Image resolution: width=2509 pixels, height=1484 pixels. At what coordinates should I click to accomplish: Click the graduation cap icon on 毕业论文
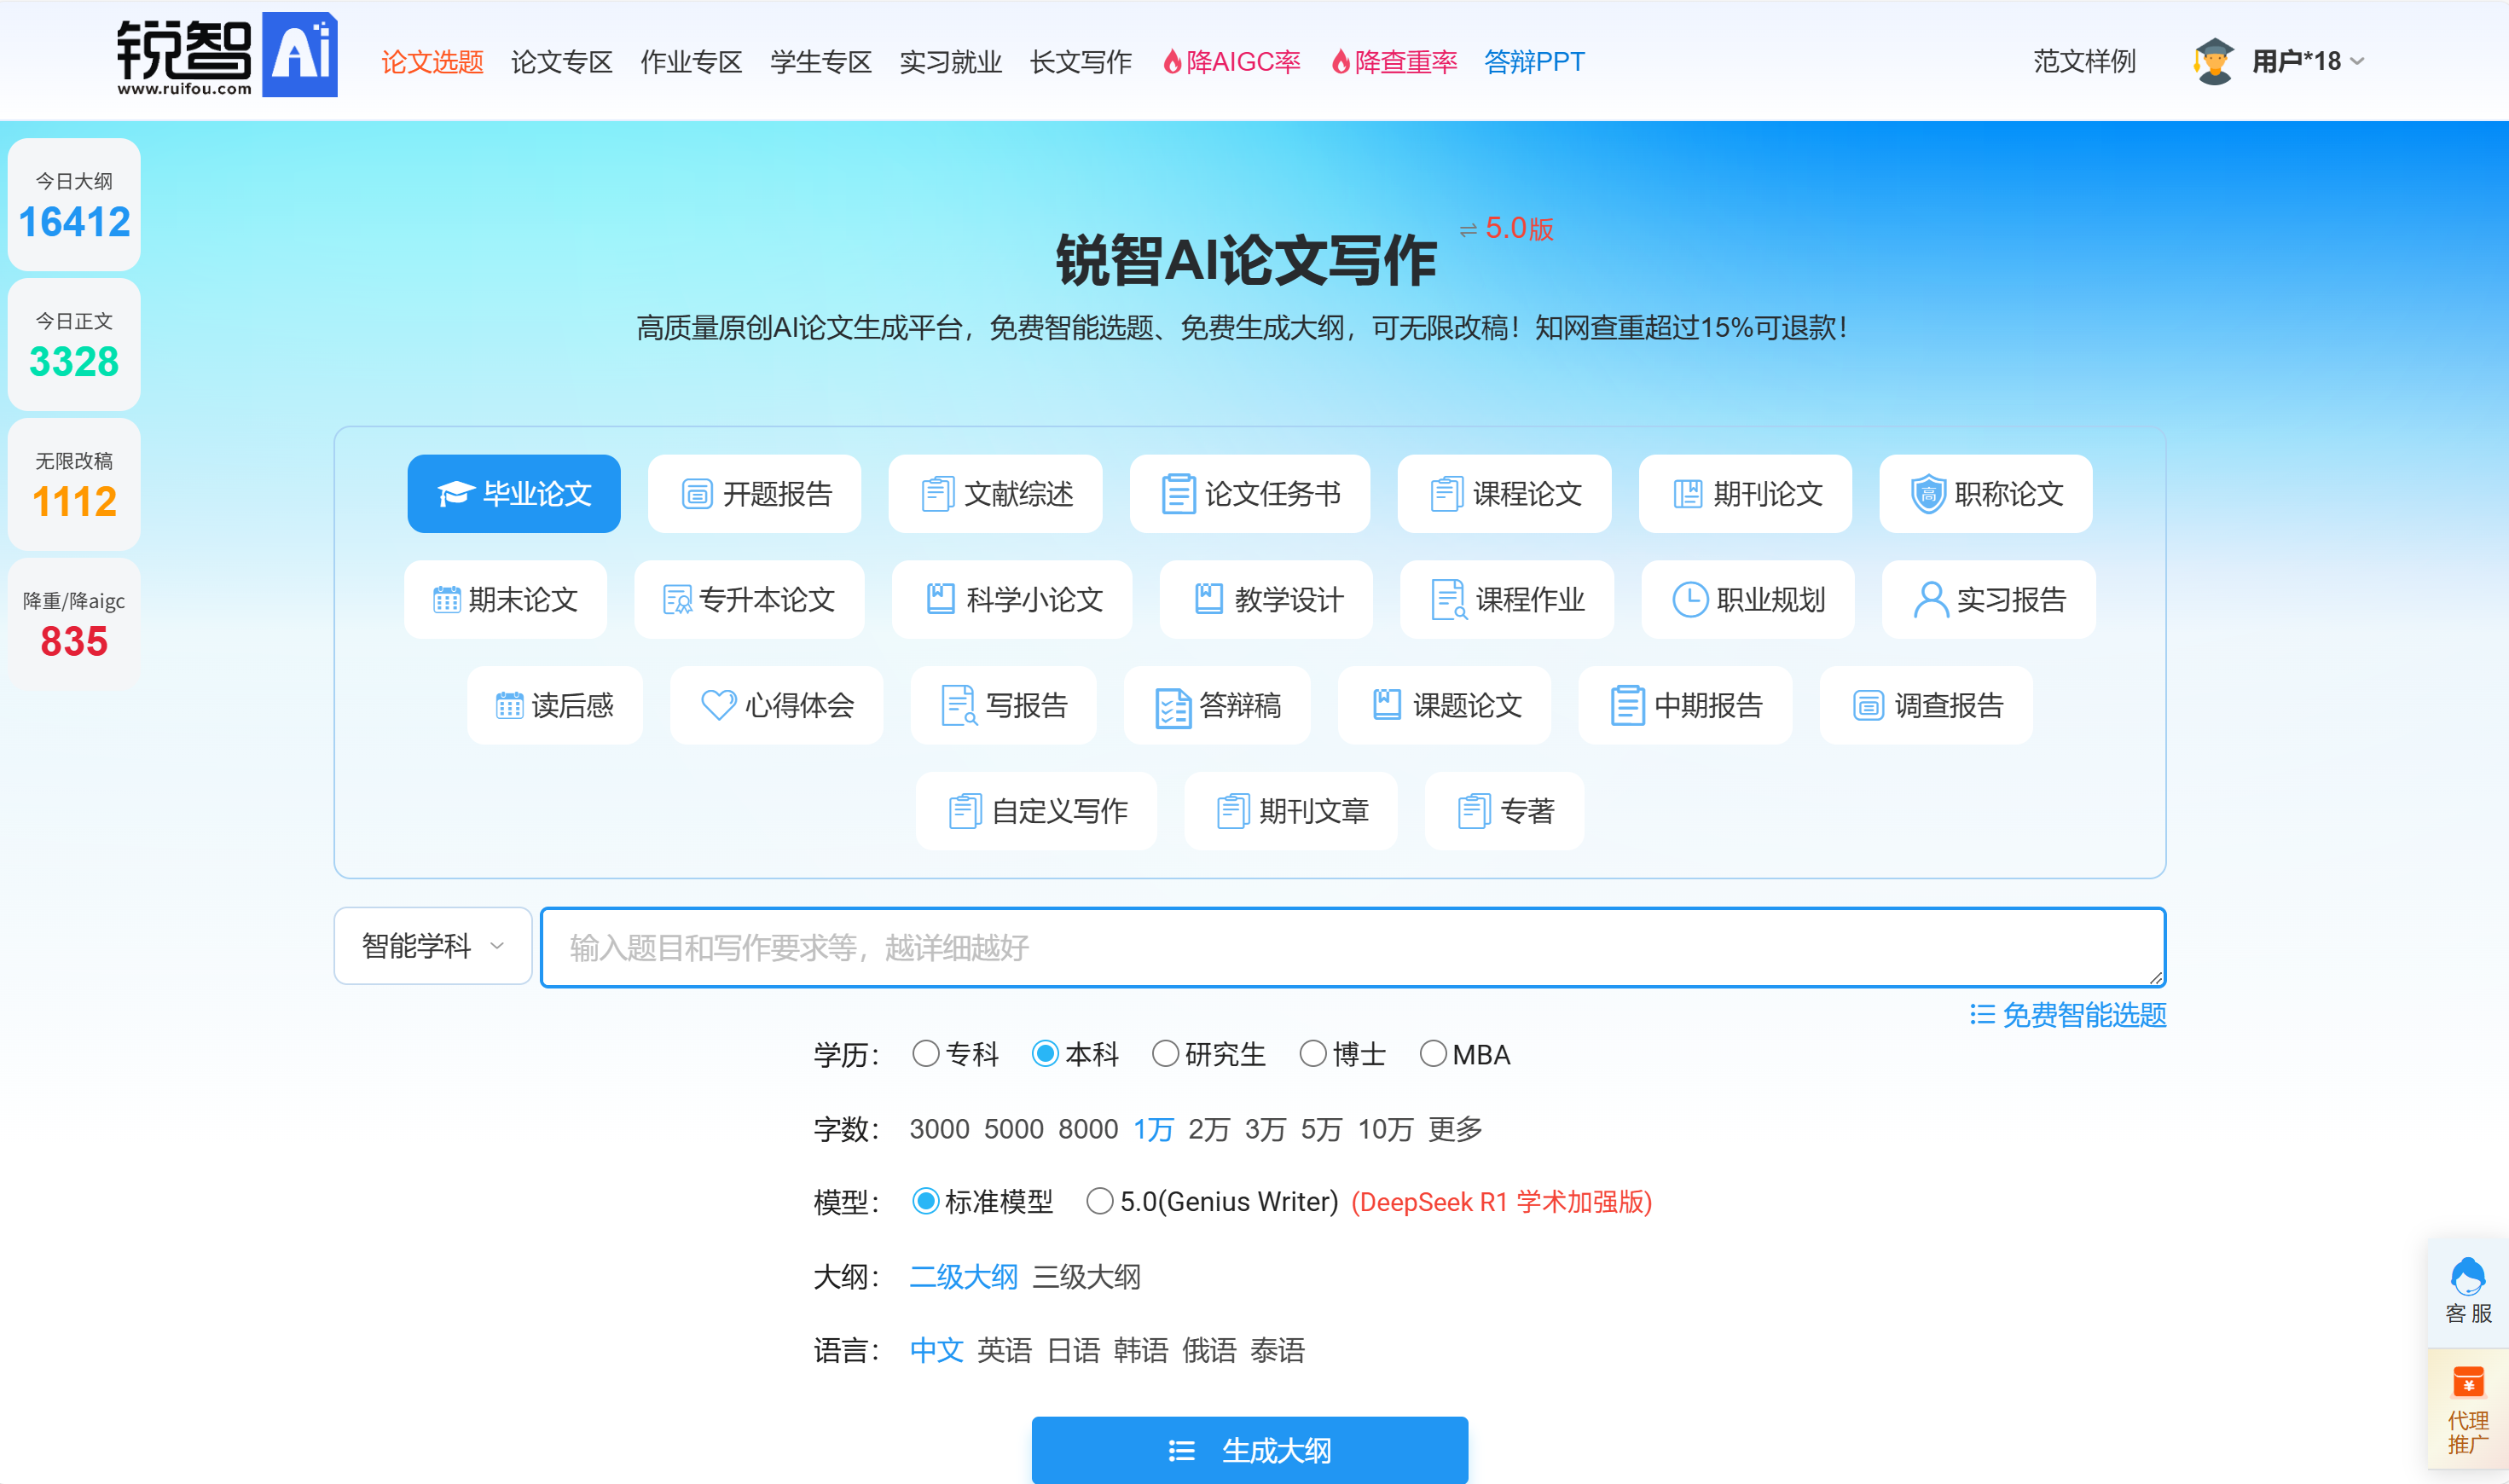pyautogui.click(x=455, y=494)
